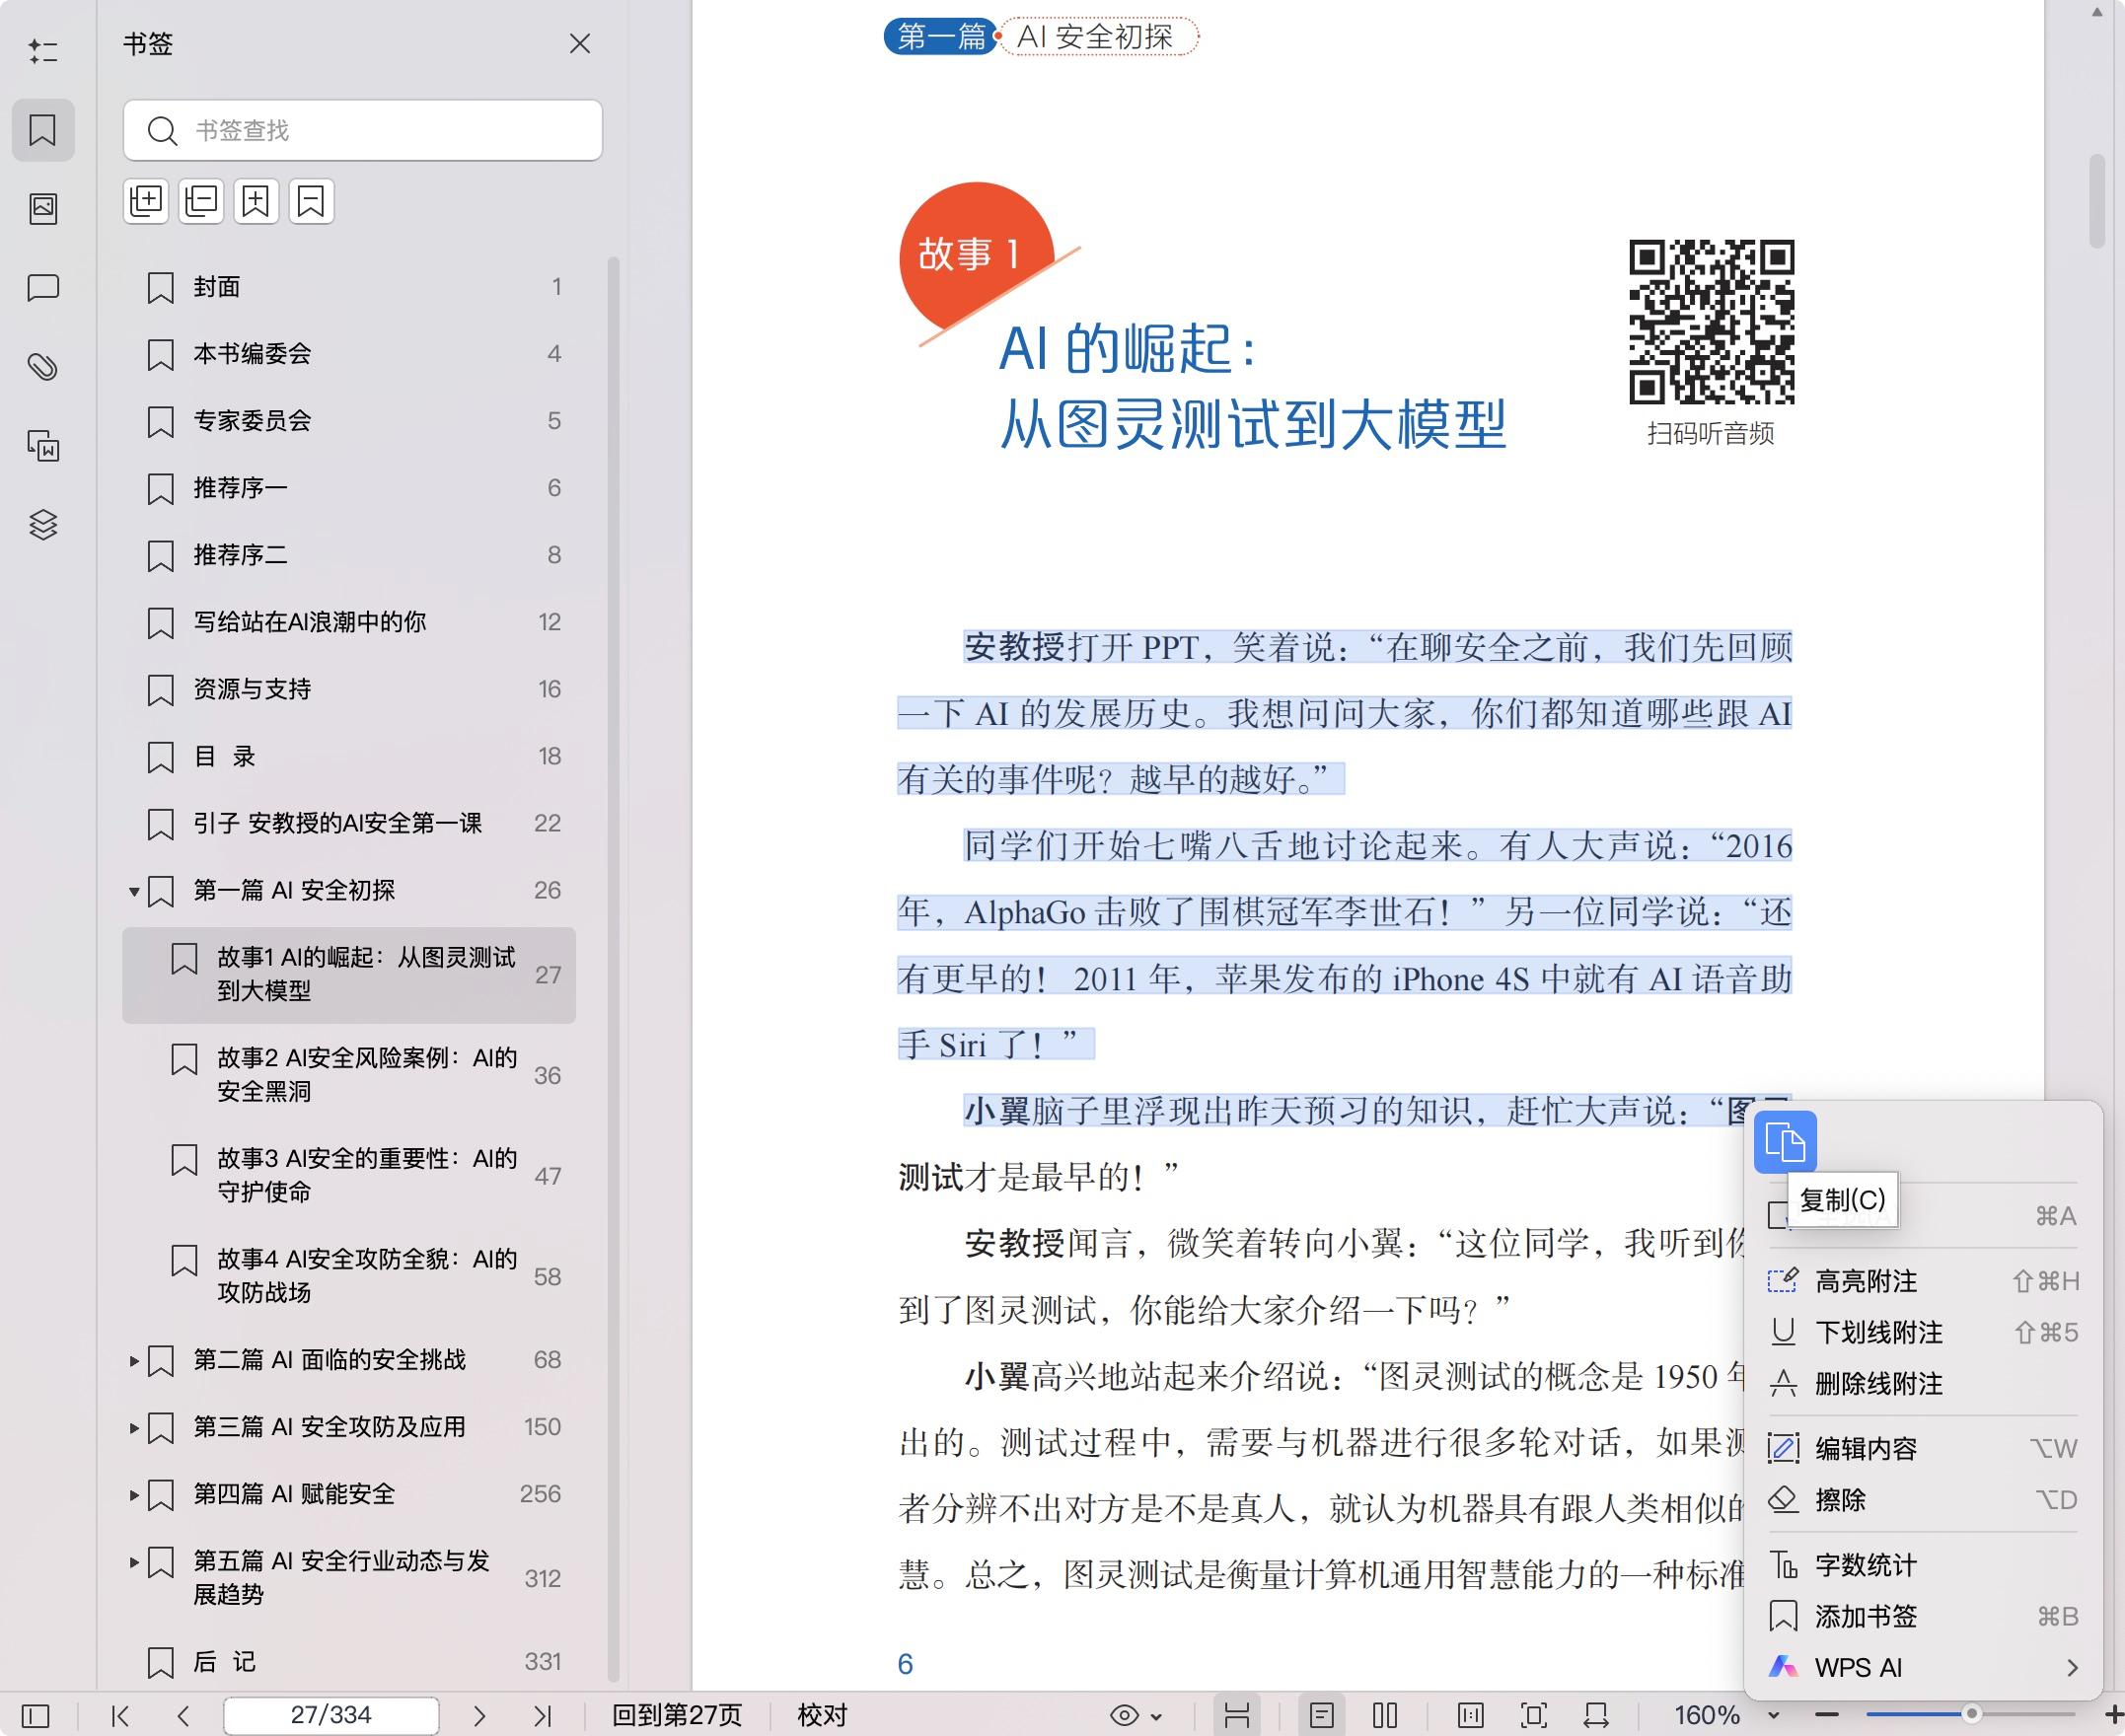Click 回到第27页 button
This screenshot has width=2125, height=1736.
coord(677,1716)
